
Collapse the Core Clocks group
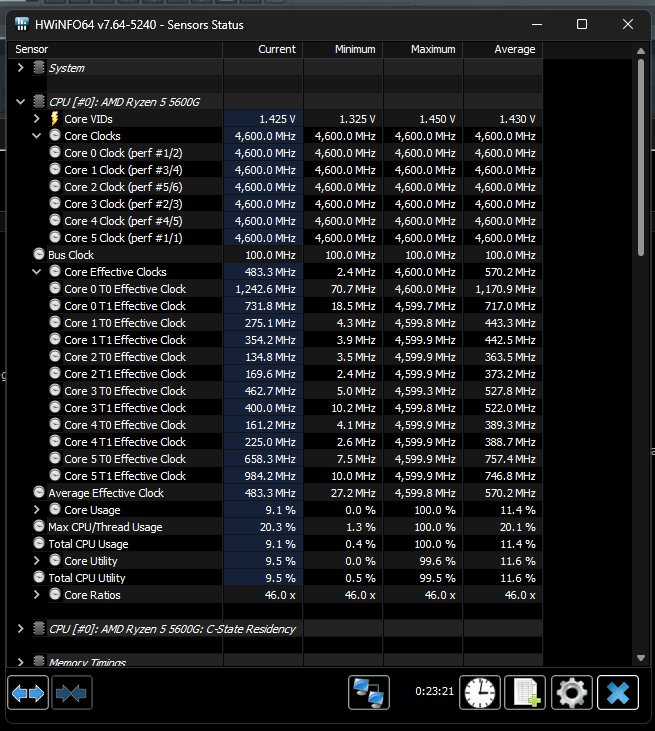[x=37, y=136]
